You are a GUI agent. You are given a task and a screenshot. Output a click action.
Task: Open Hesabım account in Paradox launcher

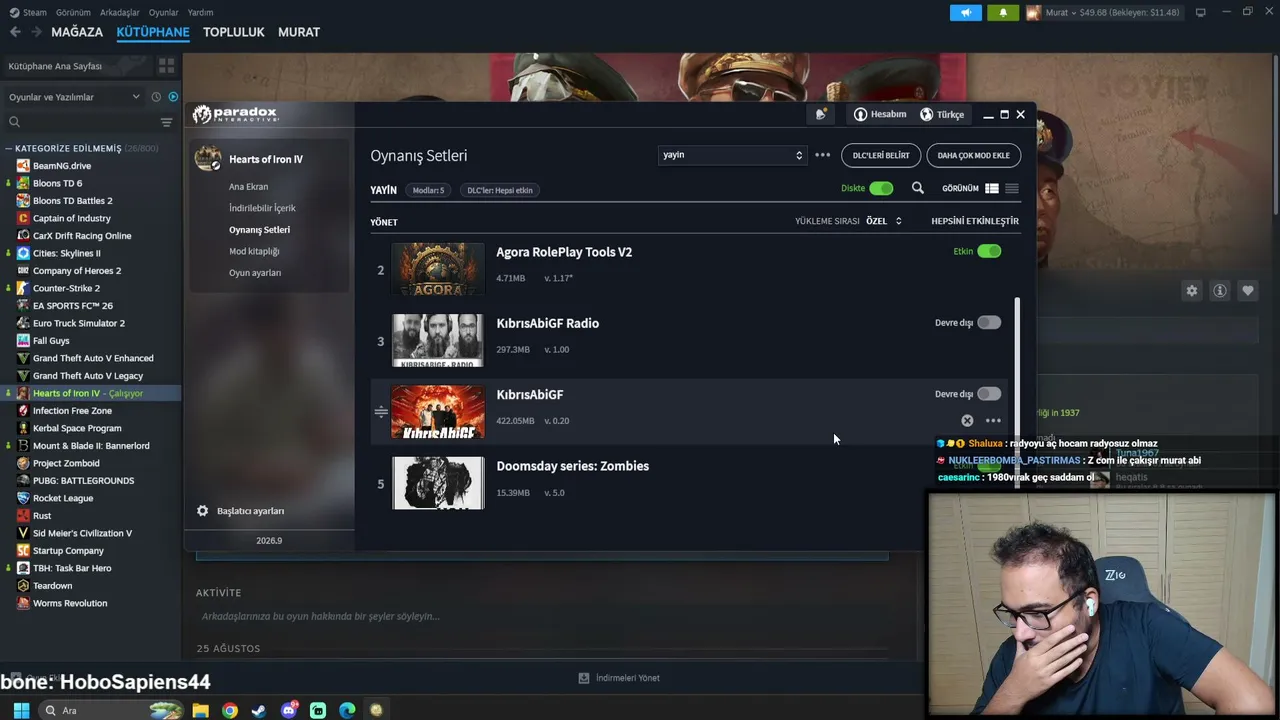coord(880,114)
